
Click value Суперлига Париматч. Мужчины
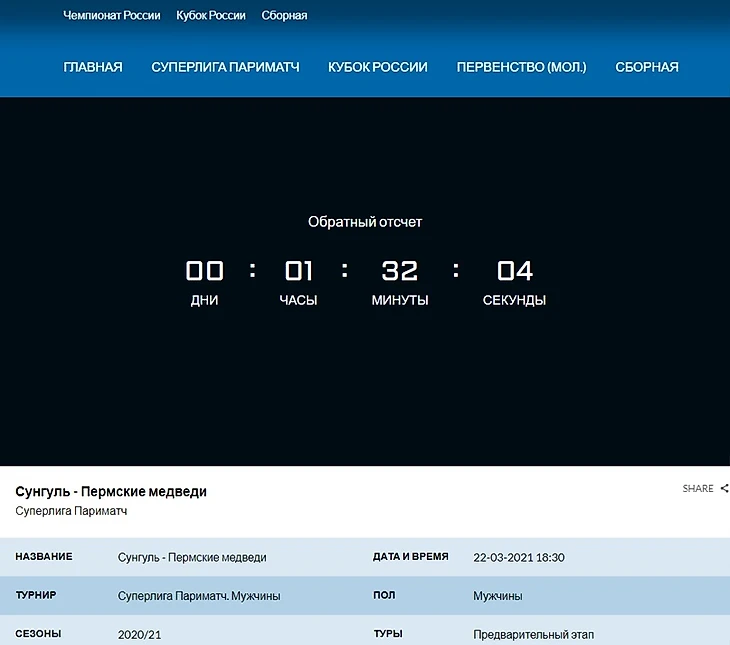coord(199,596)
